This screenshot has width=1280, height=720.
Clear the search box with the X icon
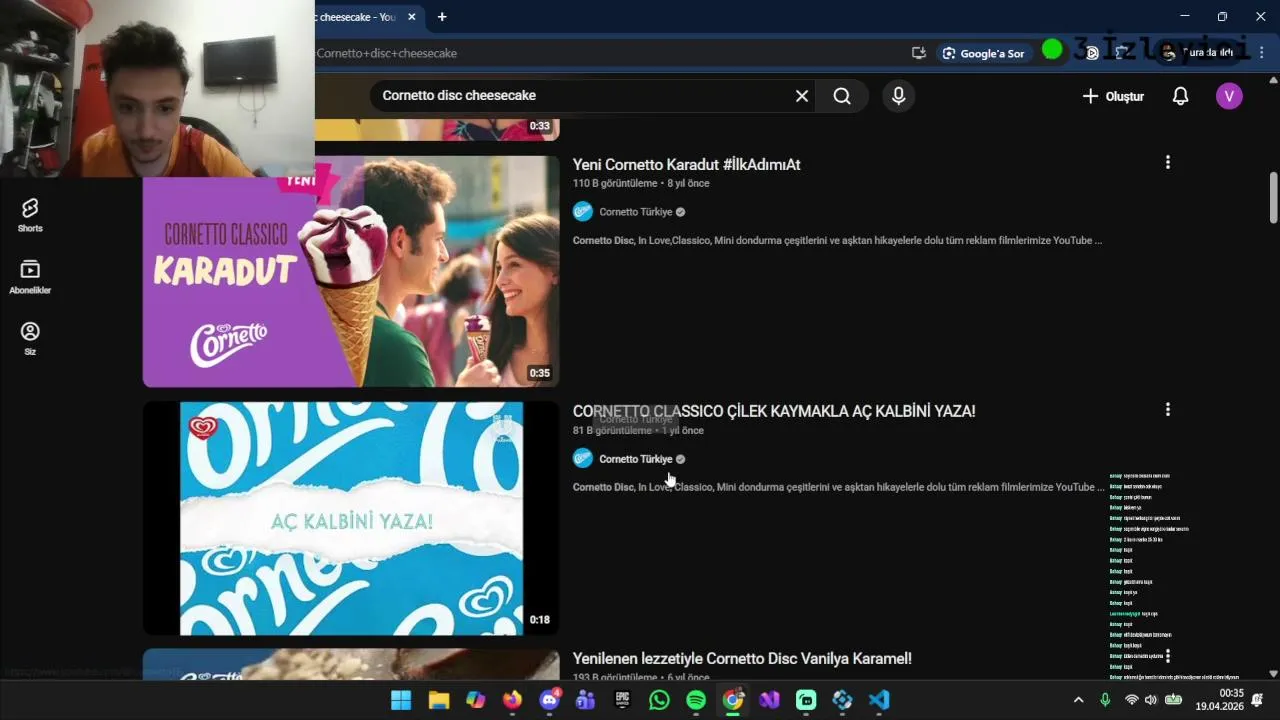tap(802, 96)
